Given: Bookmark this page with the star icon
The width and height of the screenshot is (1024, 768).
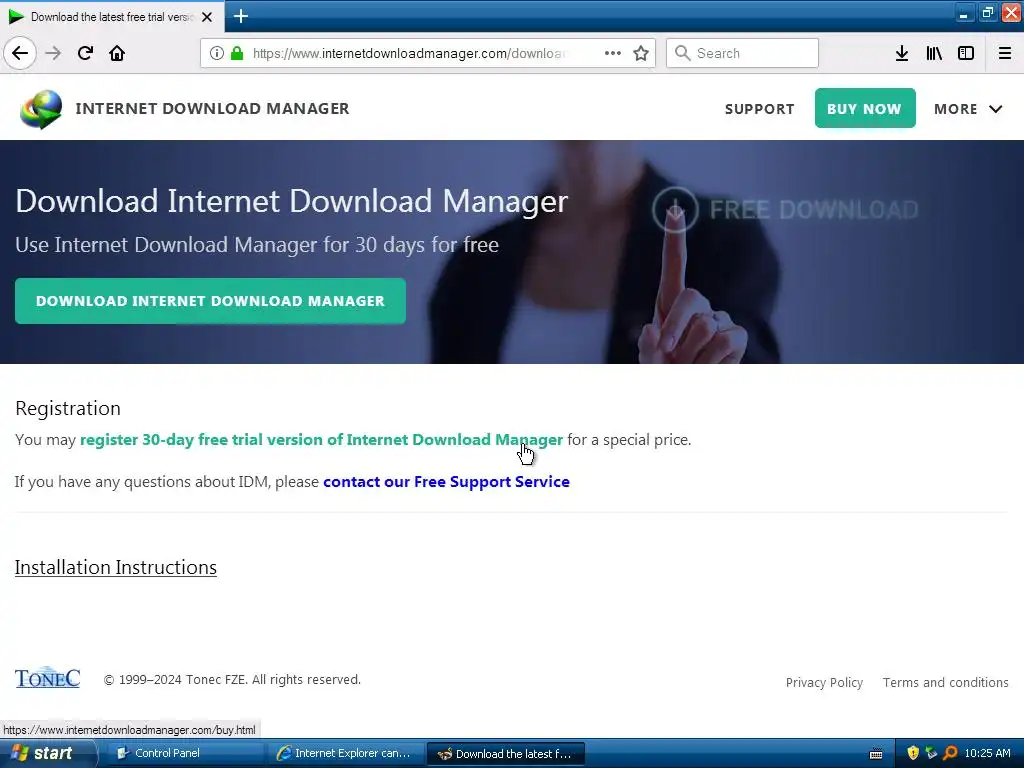Looking at the screenshot, I should [641, 53].
